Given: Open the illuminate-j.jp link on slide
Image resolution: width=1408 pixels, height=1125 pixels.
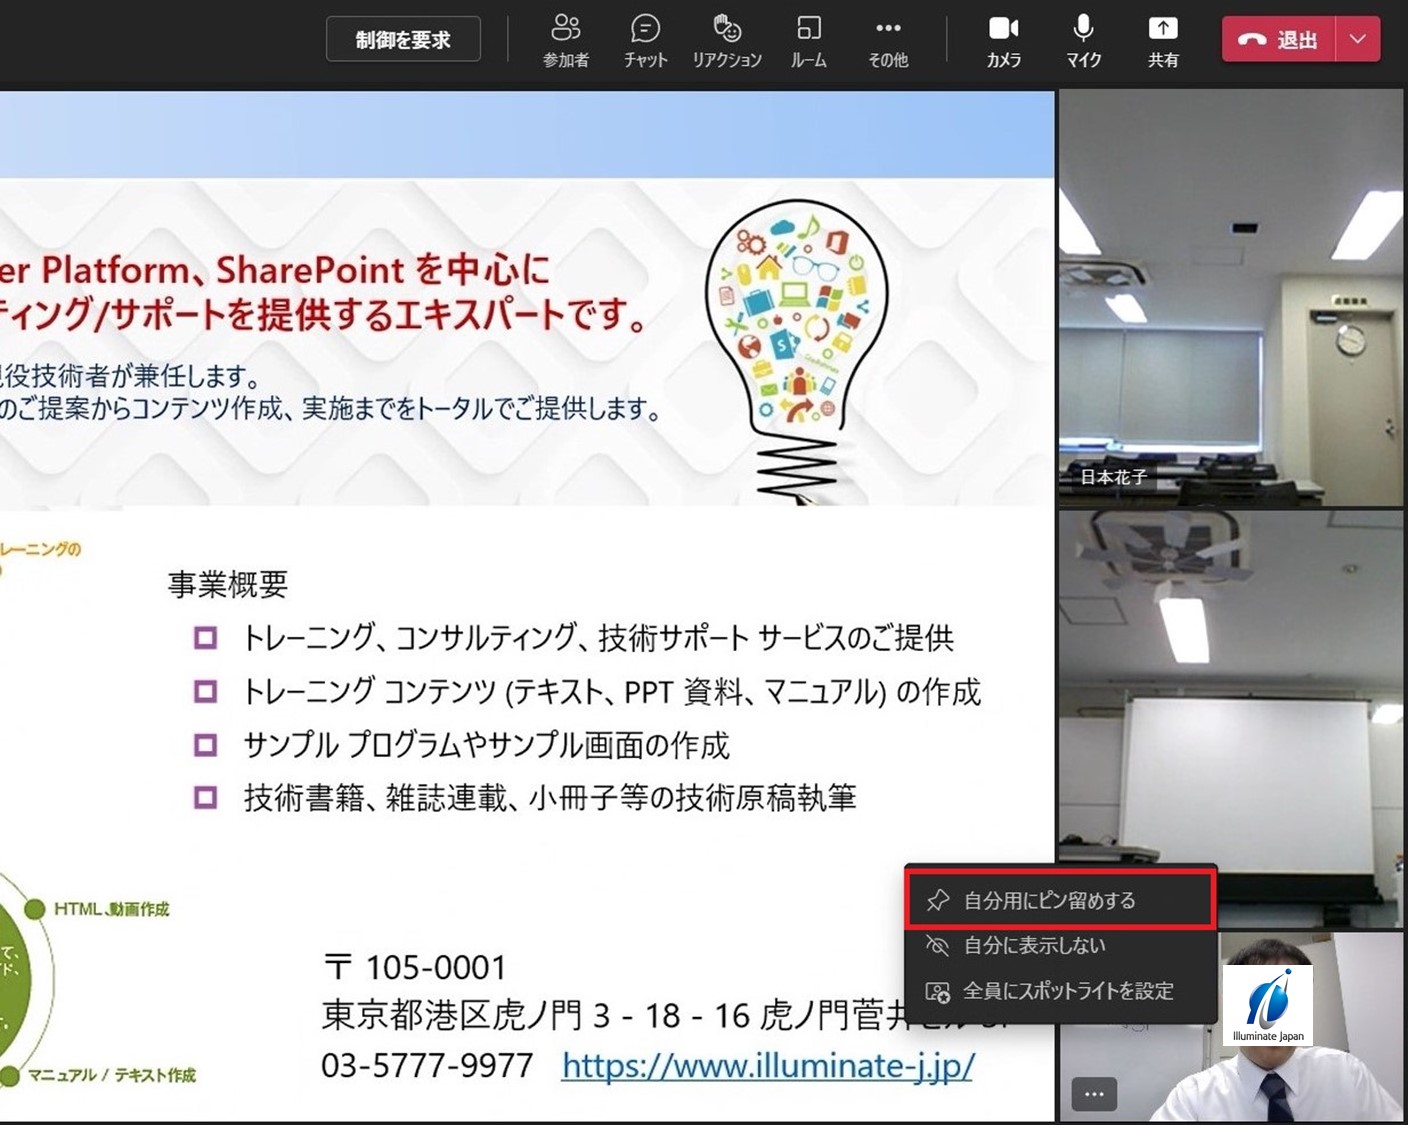Looking at the screenshot, I should [x=768, y=1065].
